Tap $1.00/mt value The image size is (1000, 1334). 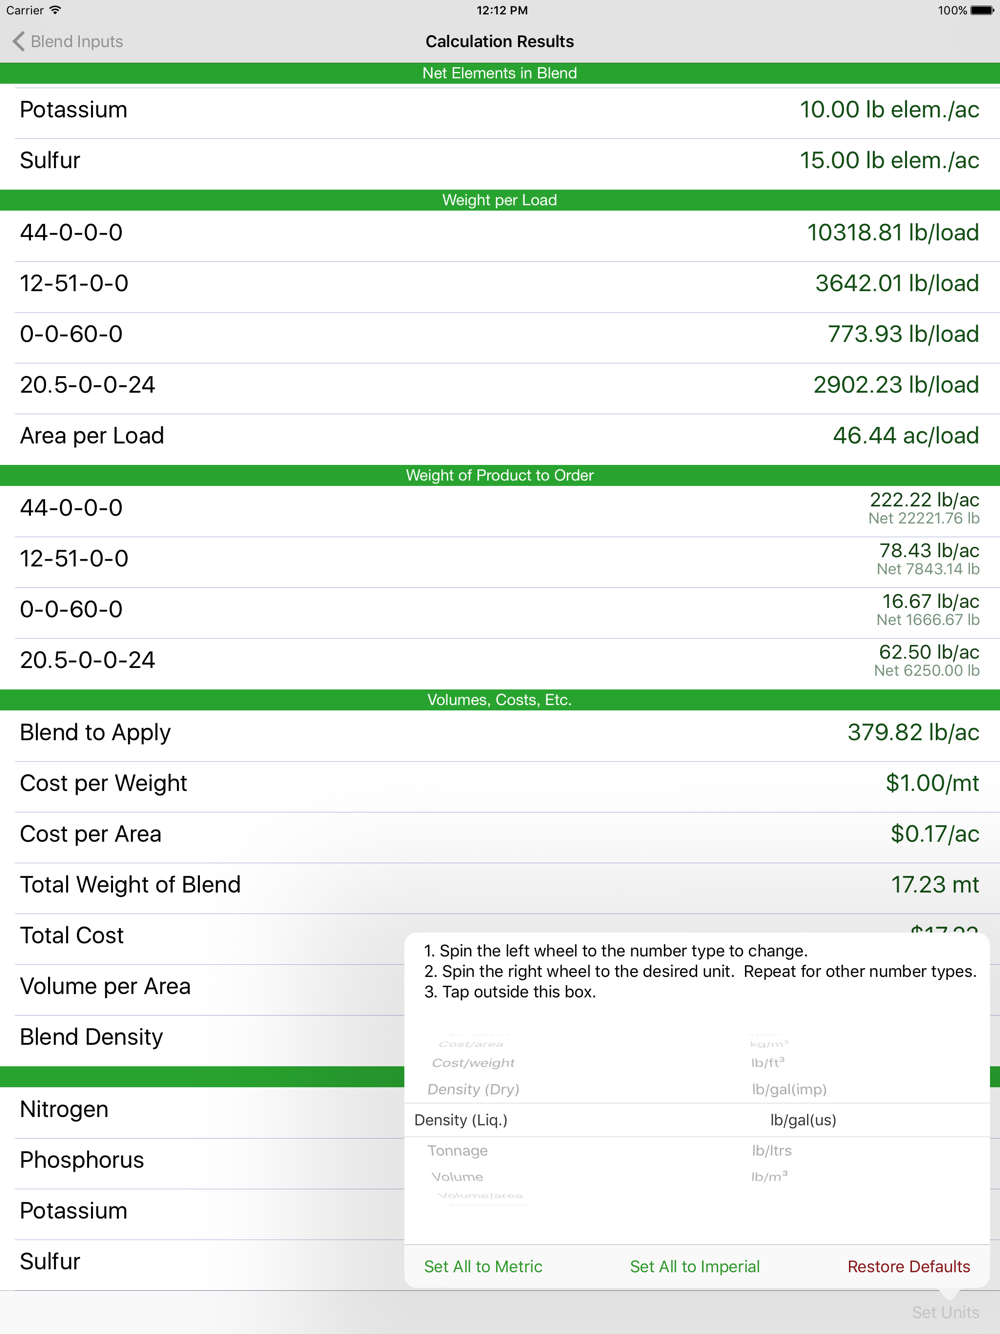[x=932, y=784]
